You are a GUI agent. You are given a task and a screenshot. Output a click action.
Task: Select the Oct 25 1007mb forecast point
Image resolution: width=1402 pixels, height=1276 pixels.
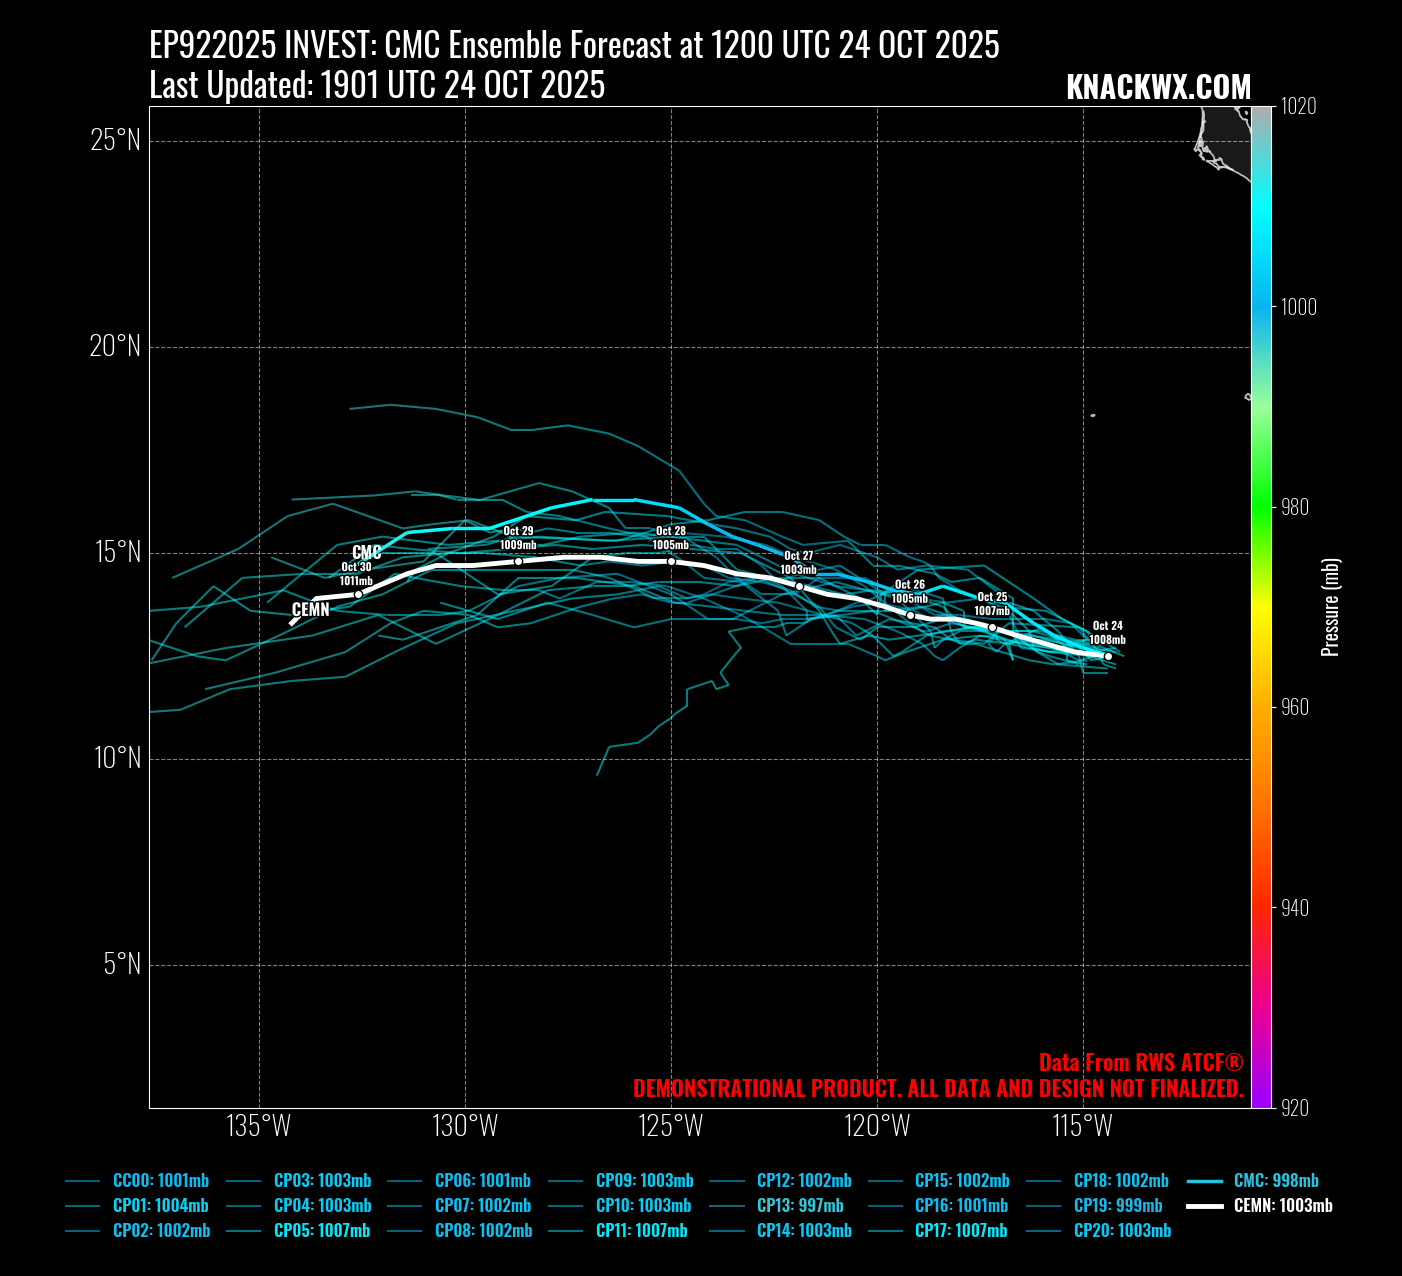click(992, 627)
